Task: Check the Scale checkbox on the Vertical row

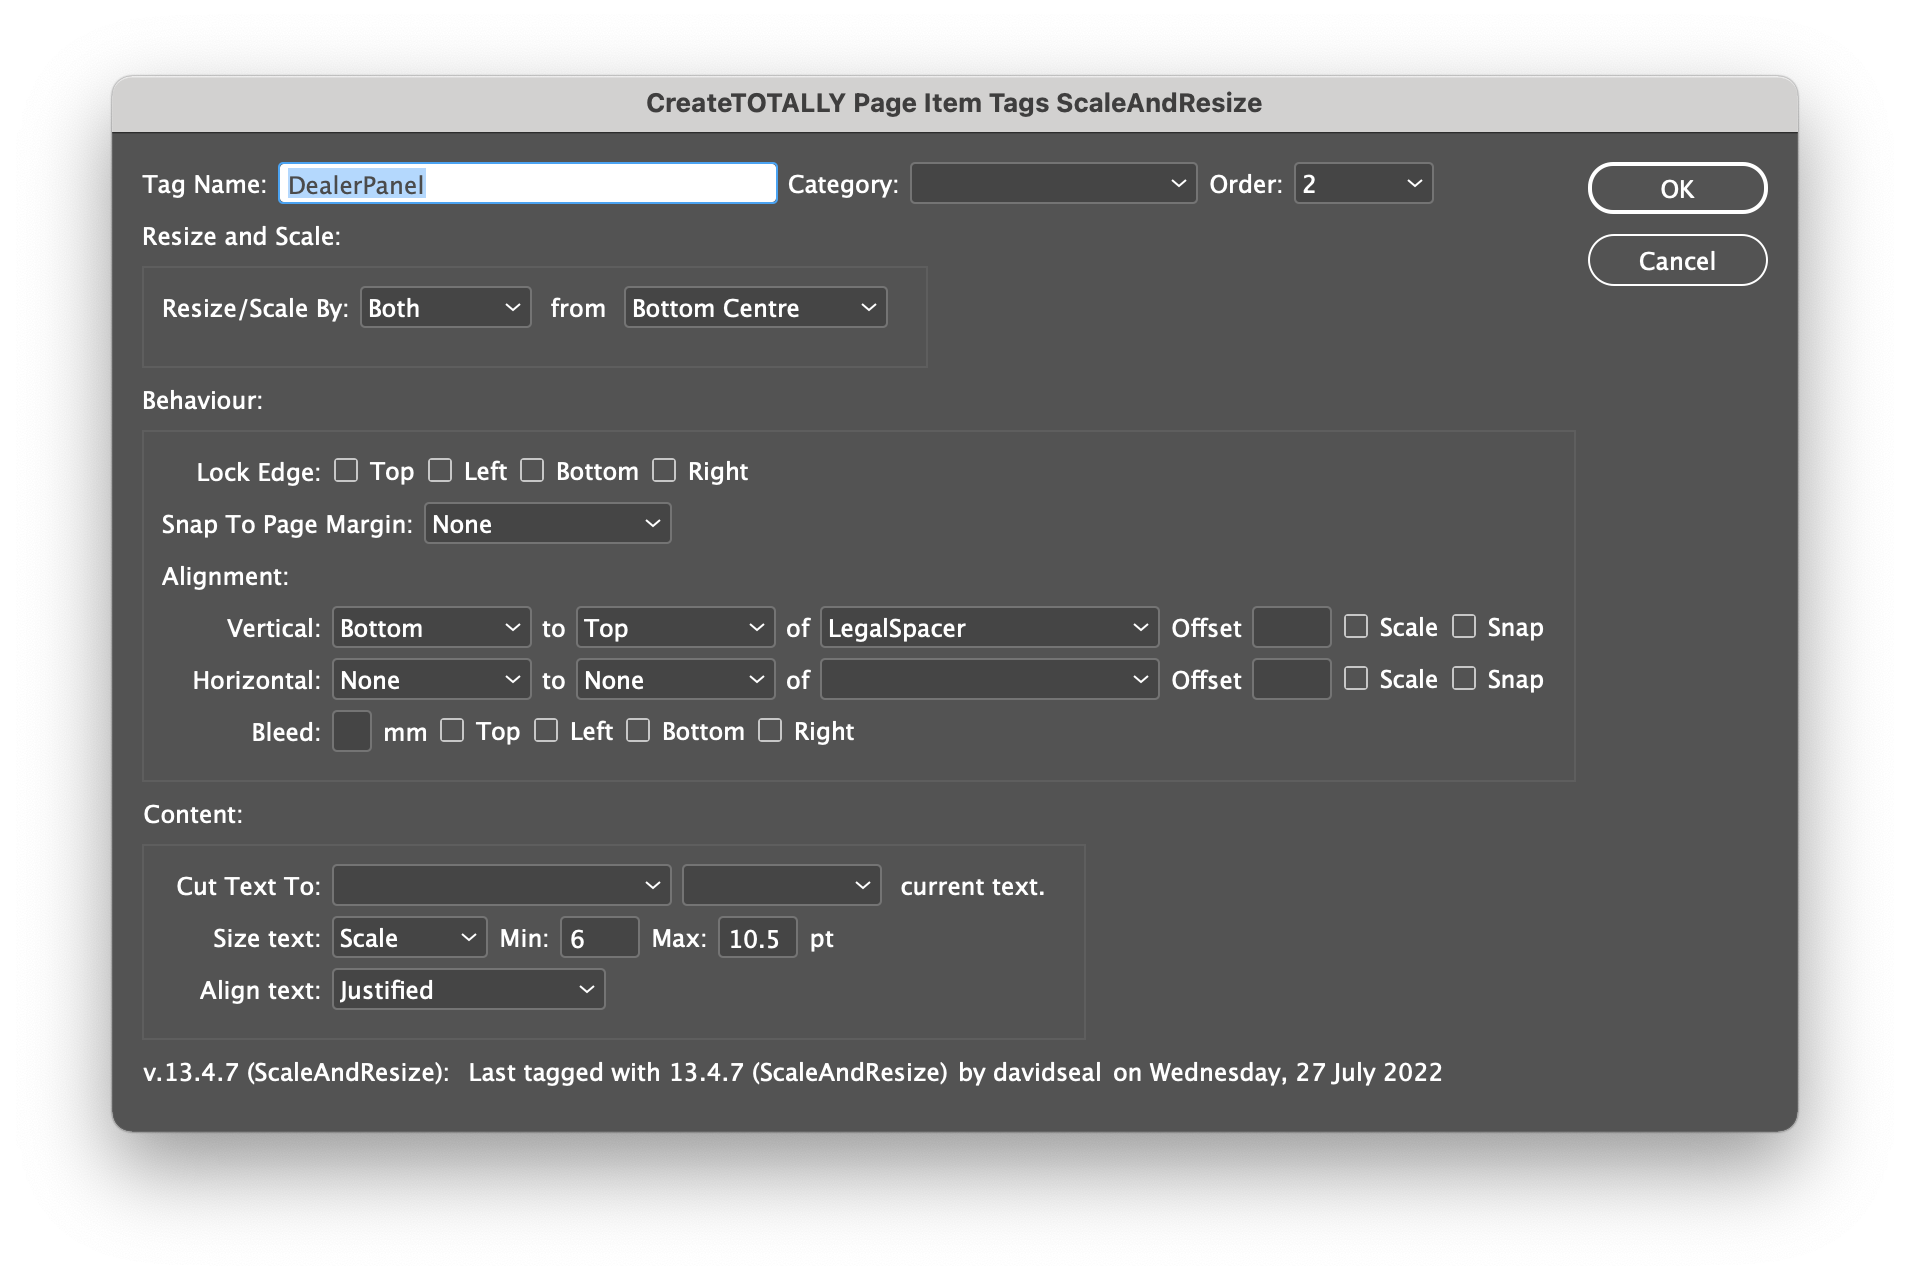Action: pyautogui.click(x=1356, y=626)
